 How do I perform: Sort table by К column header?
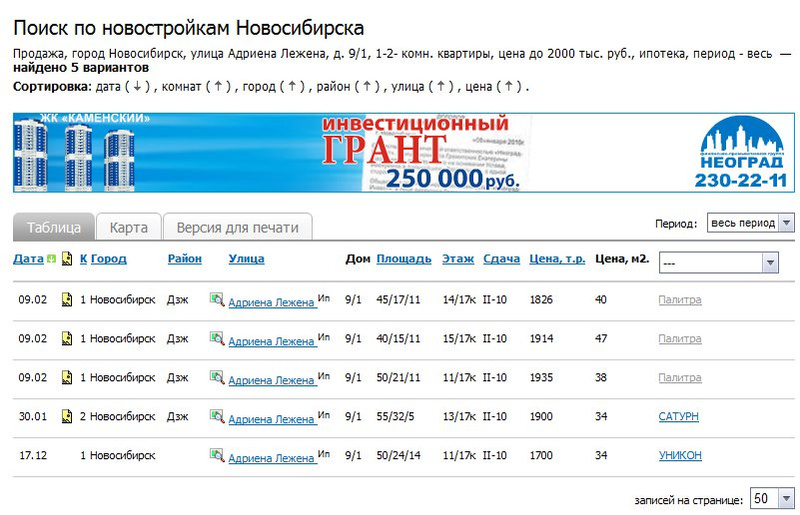84,259
